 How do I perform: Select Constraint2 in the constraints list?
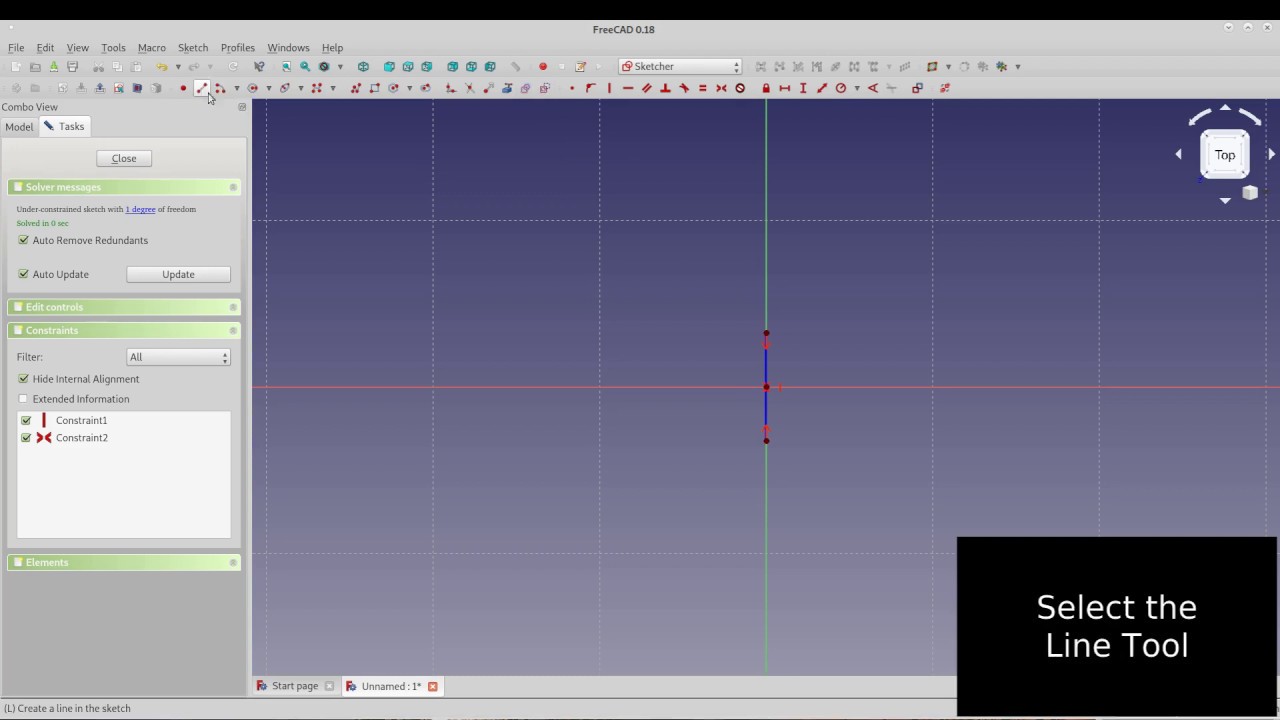(82, 438)
